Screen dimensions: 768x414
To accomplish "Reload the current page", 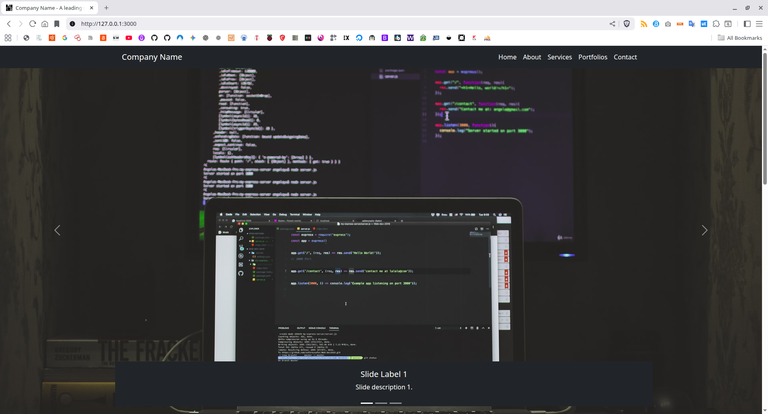I will coord(33,23).
